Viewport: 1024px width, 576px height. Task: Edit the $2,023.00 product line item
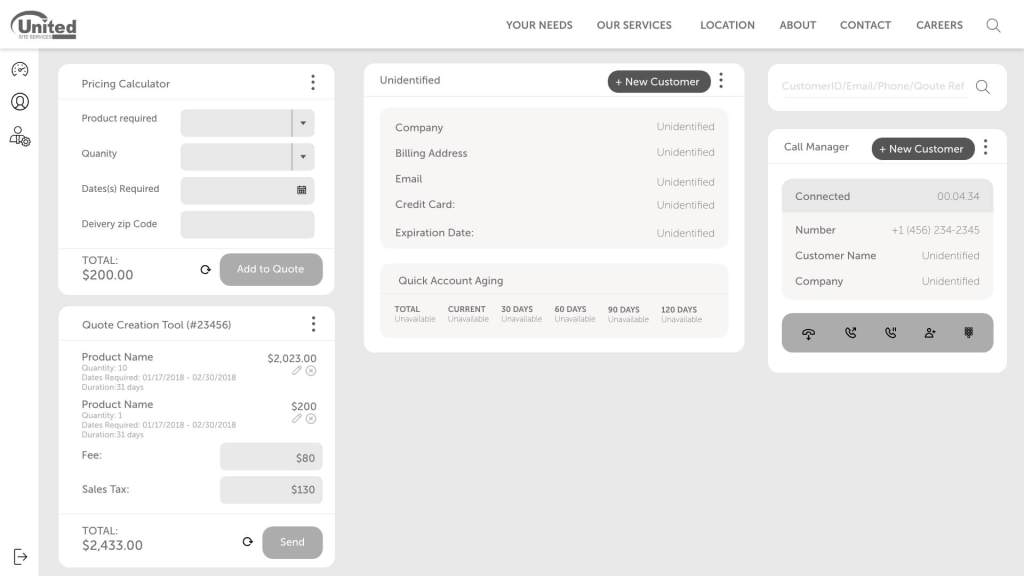297,371
